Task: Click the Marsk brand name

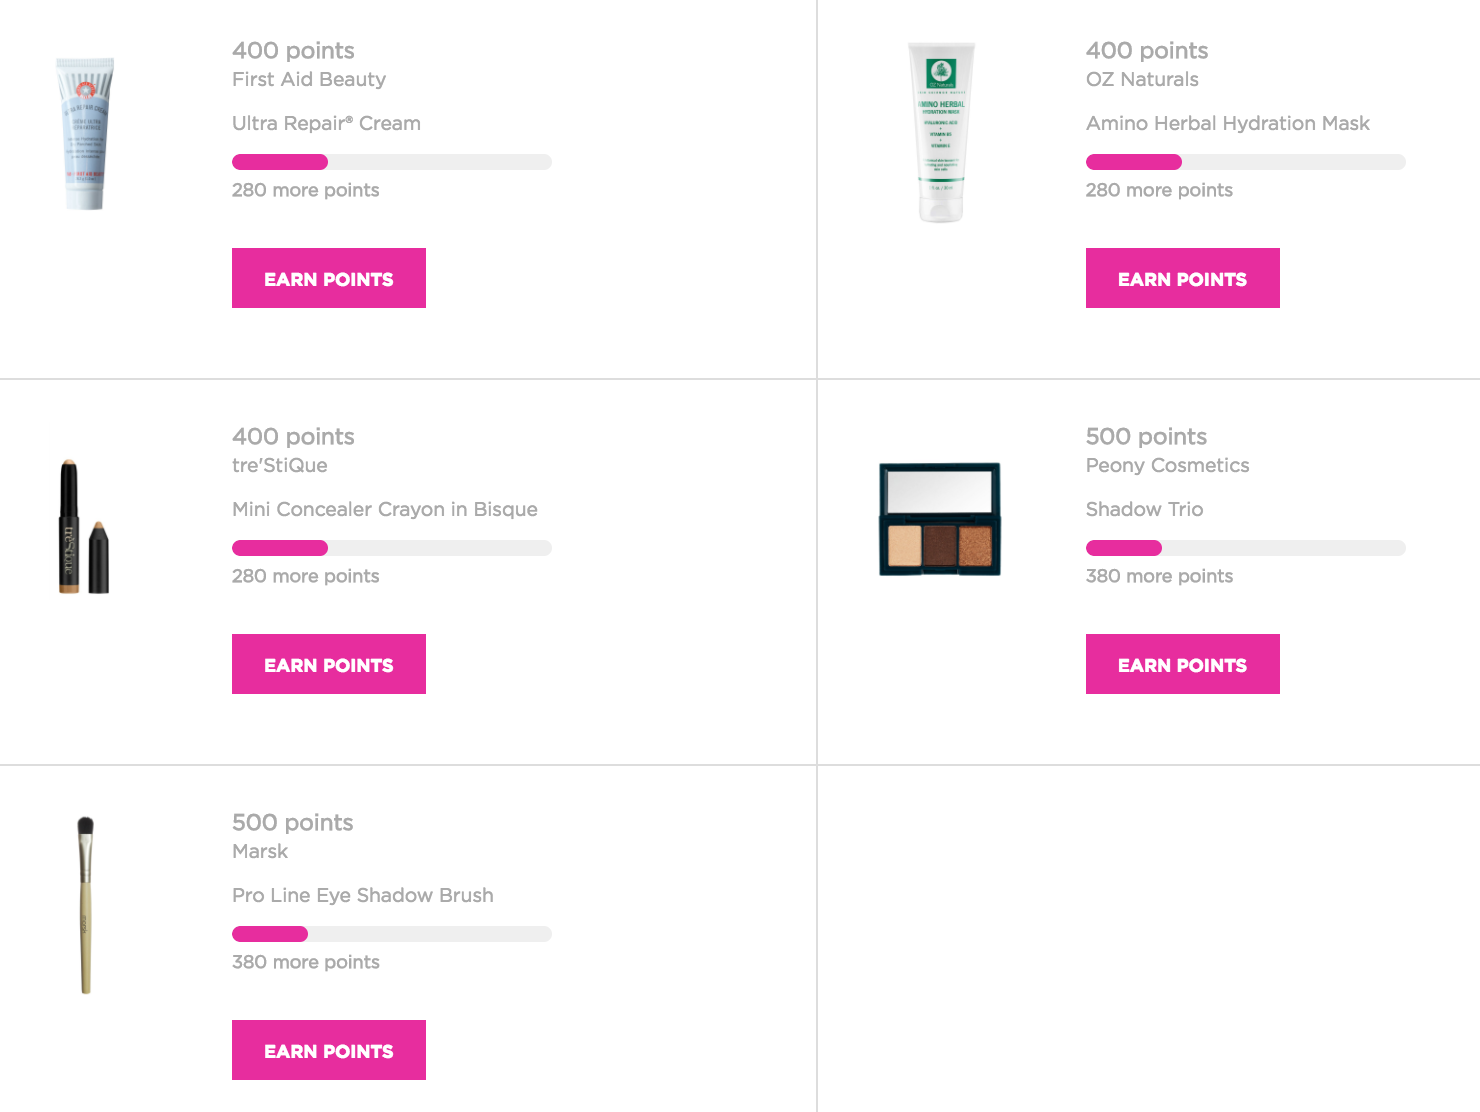Action: [260, 851]
